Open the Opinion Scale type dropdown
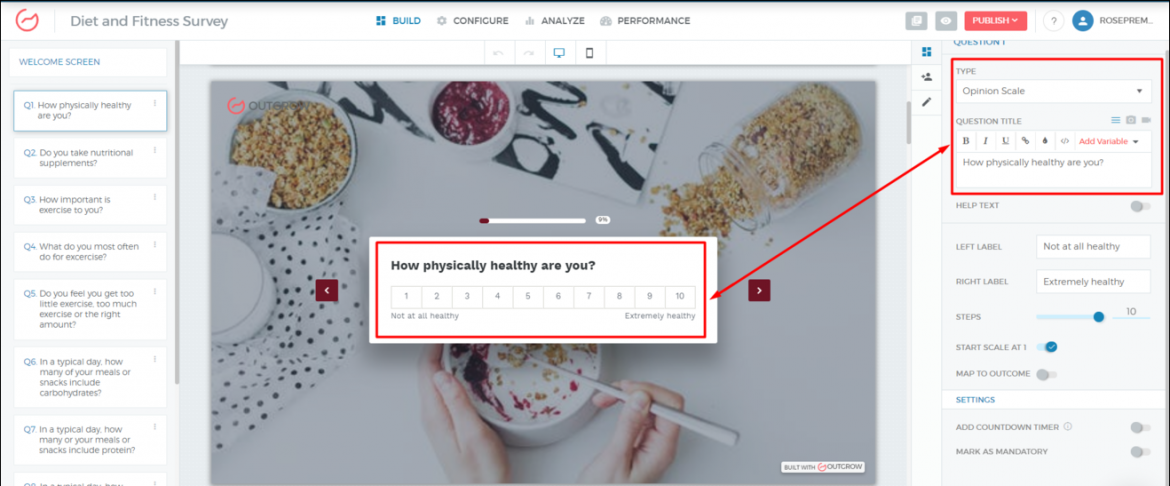This screenshot has height=486, width=1170. [1053, 91]
